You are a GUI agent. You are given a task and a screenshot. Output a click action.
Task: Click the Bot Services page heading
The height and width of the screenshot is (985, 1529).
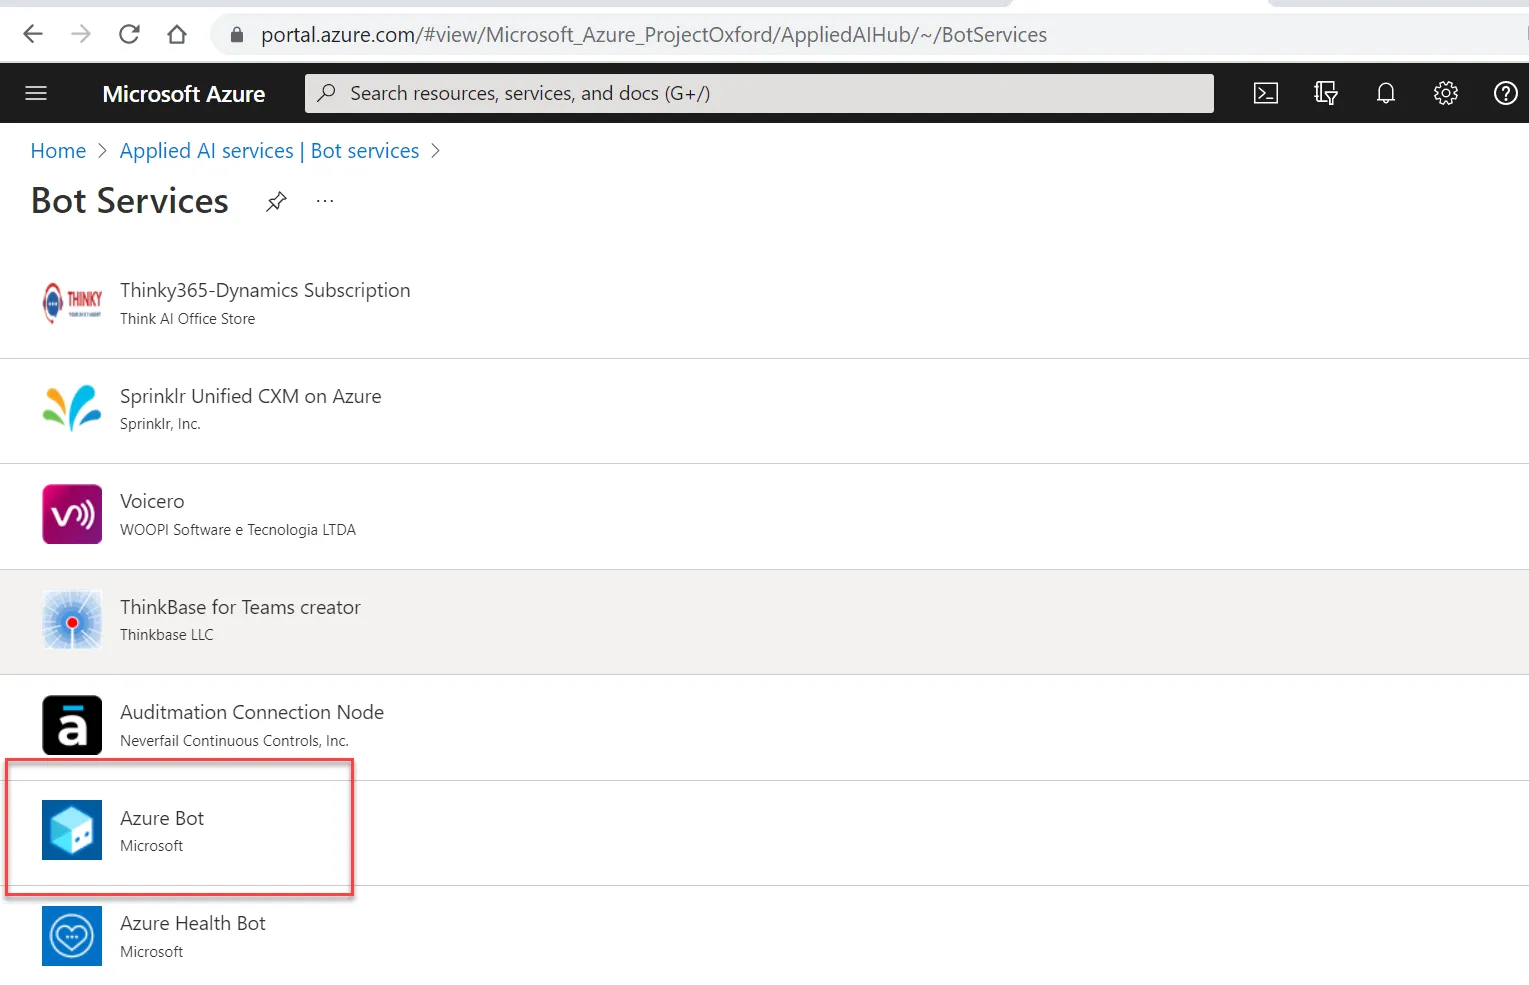pos(130,201)
